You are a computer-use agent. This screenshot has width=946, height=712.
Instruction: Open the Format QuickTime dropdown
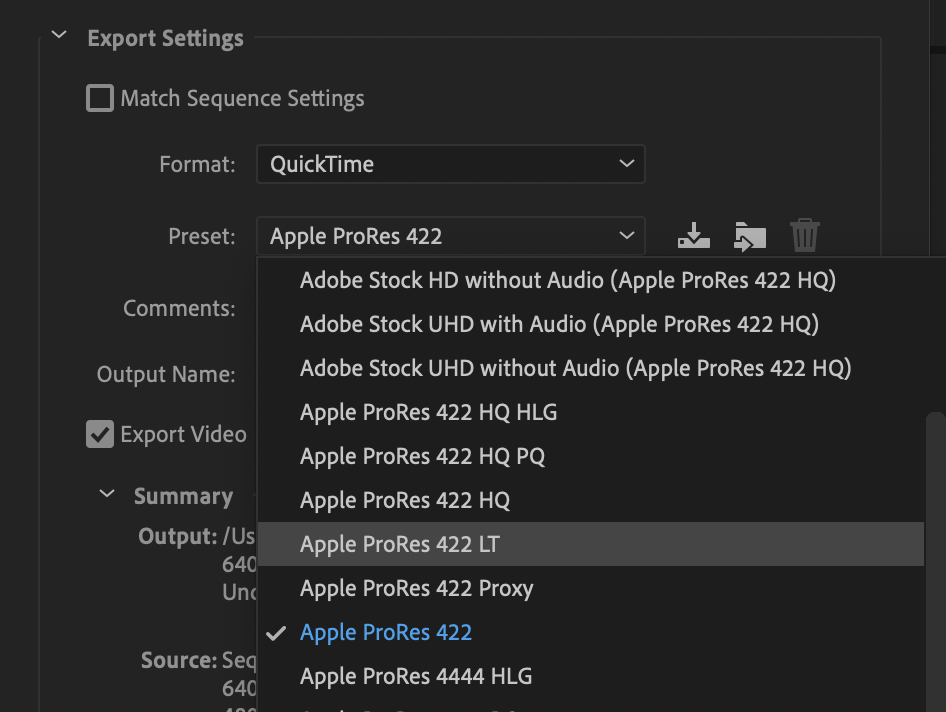pos(450,164)
